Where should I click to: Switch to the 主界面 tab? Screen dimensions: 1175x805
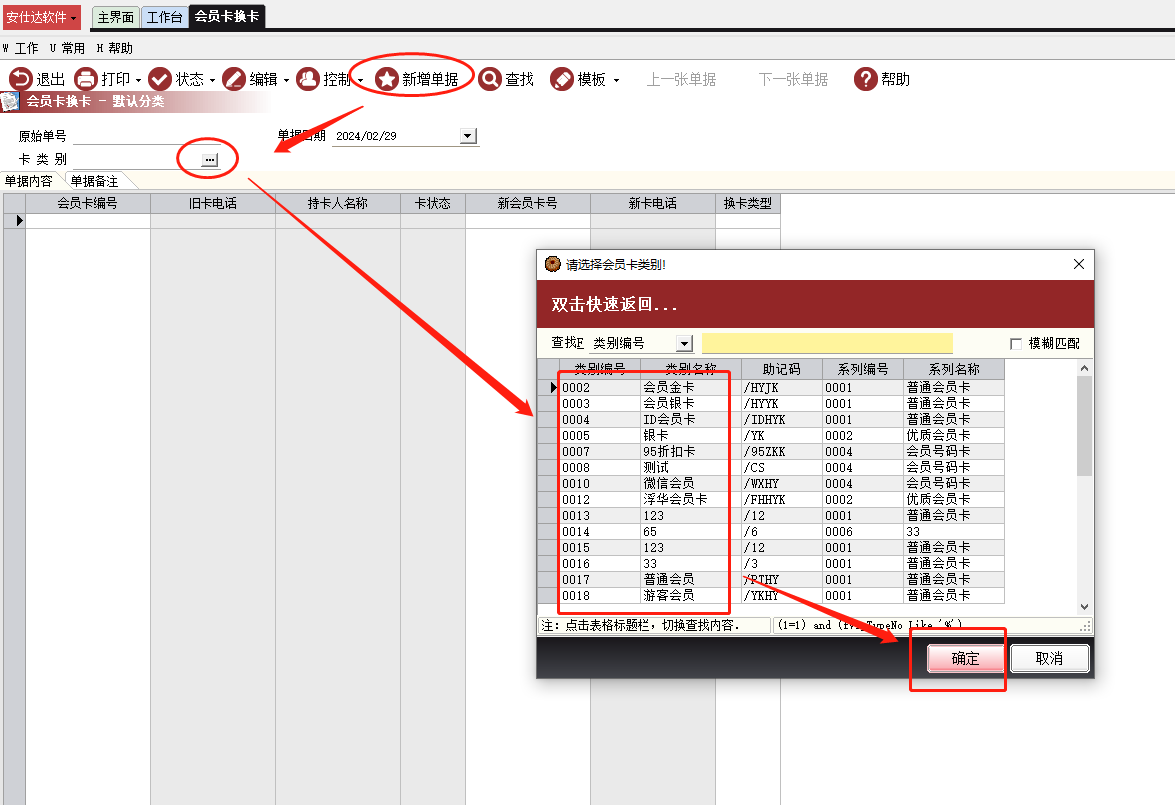116,16
